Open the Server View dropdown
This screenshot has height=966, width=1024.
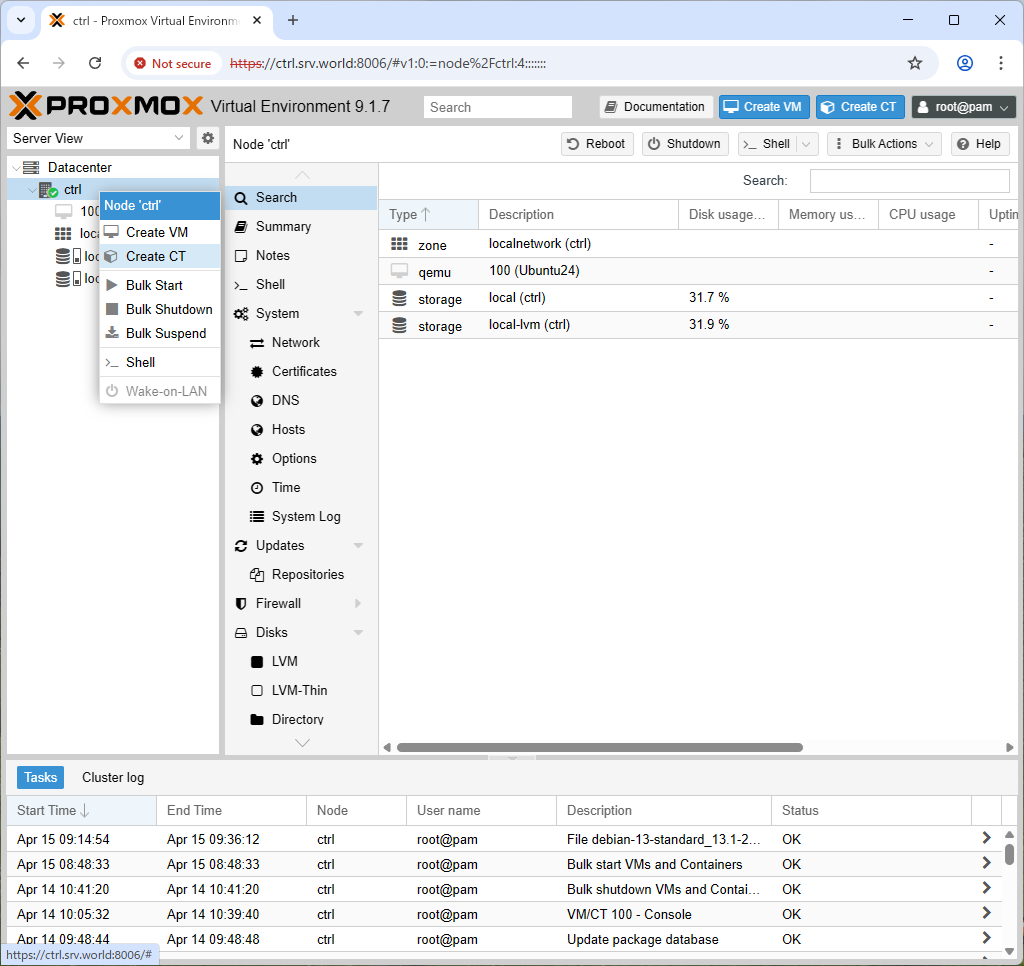[x=98, y=138]
